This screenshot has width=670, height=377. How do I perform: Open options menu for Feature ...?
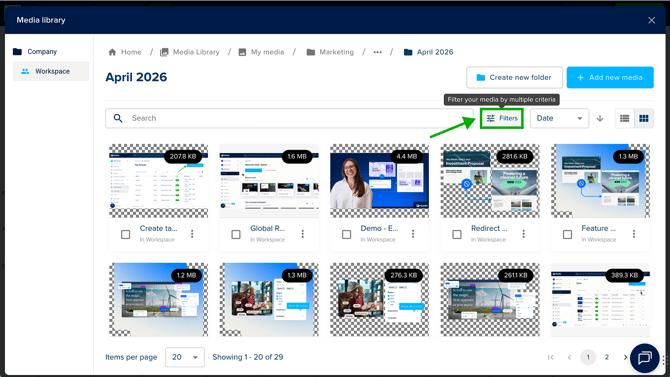click(x=634, y=234)
